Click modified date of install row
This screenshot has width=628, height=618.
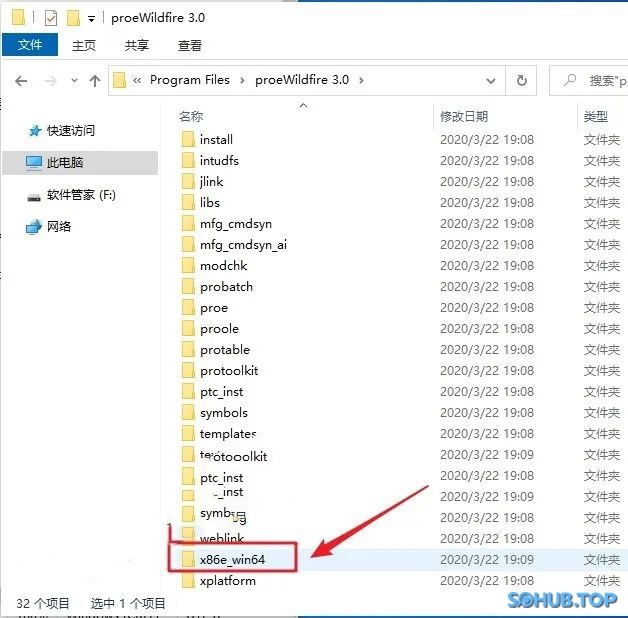pyautogui.click(x=487, y=140)
